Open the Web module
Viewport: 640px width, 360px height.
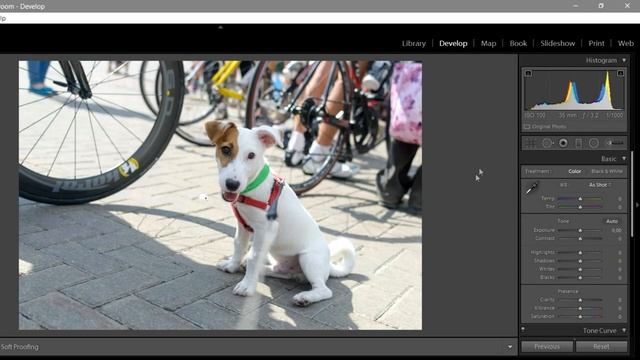pos(625,43)
